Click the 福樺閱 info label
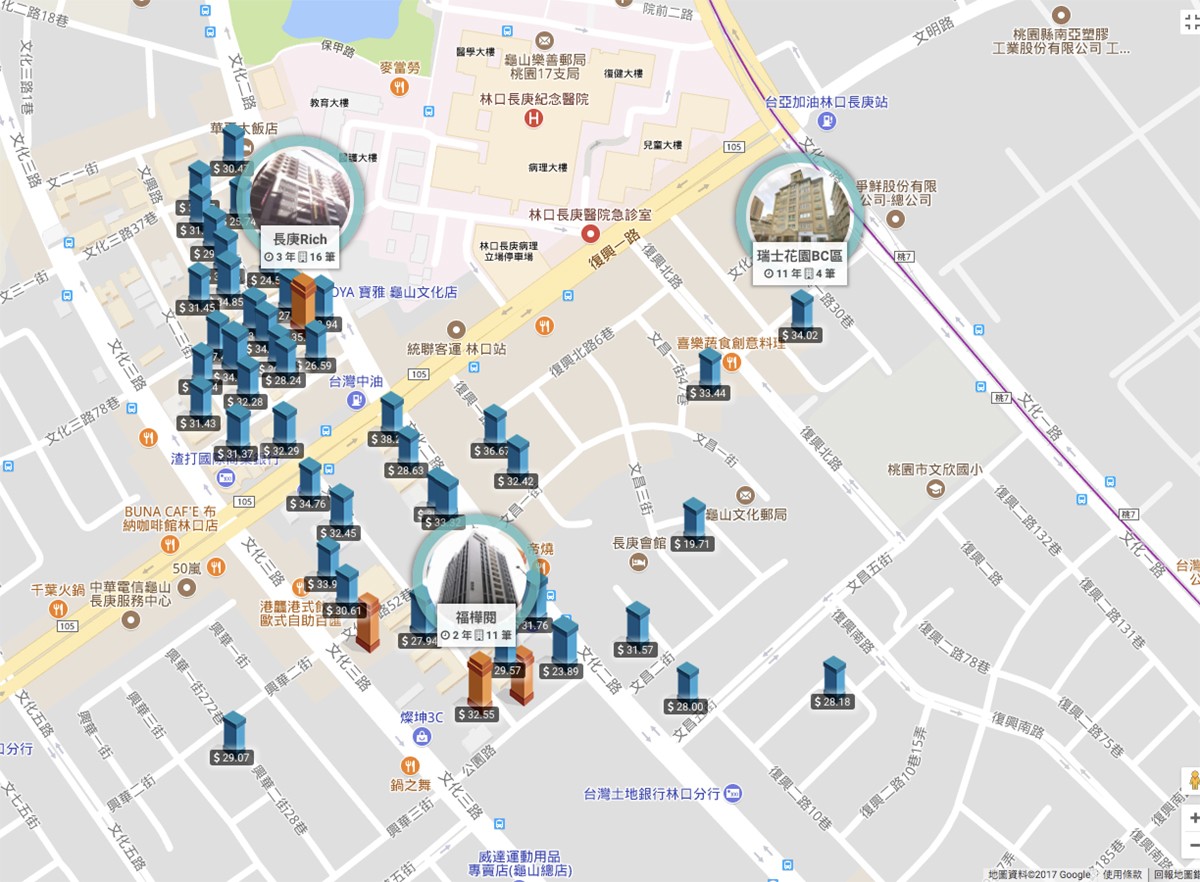1200x882 pixels. click(x=477, y=626)
